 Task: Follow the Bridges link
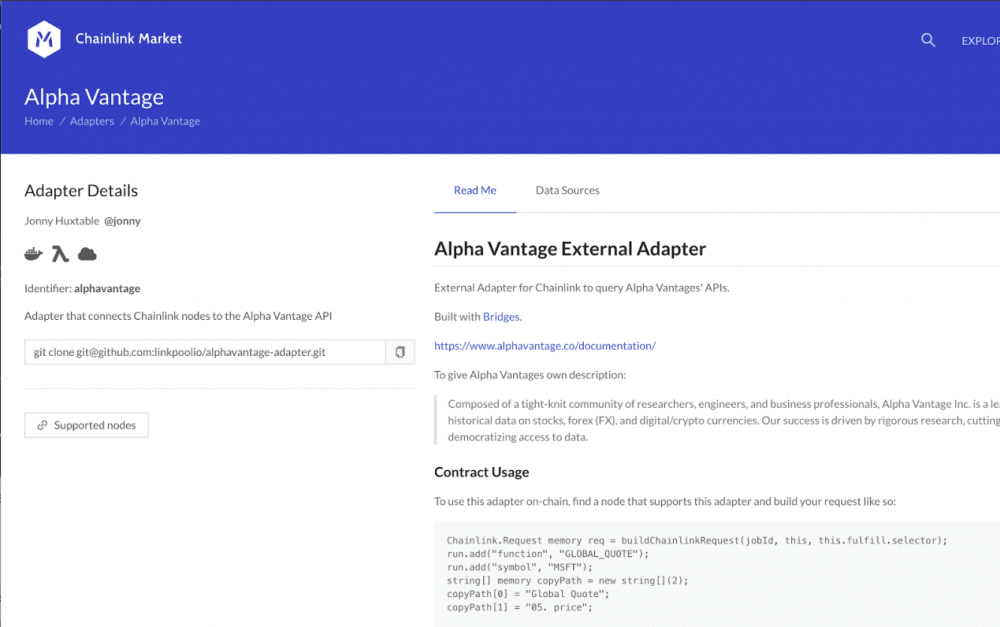click(501, 317)
